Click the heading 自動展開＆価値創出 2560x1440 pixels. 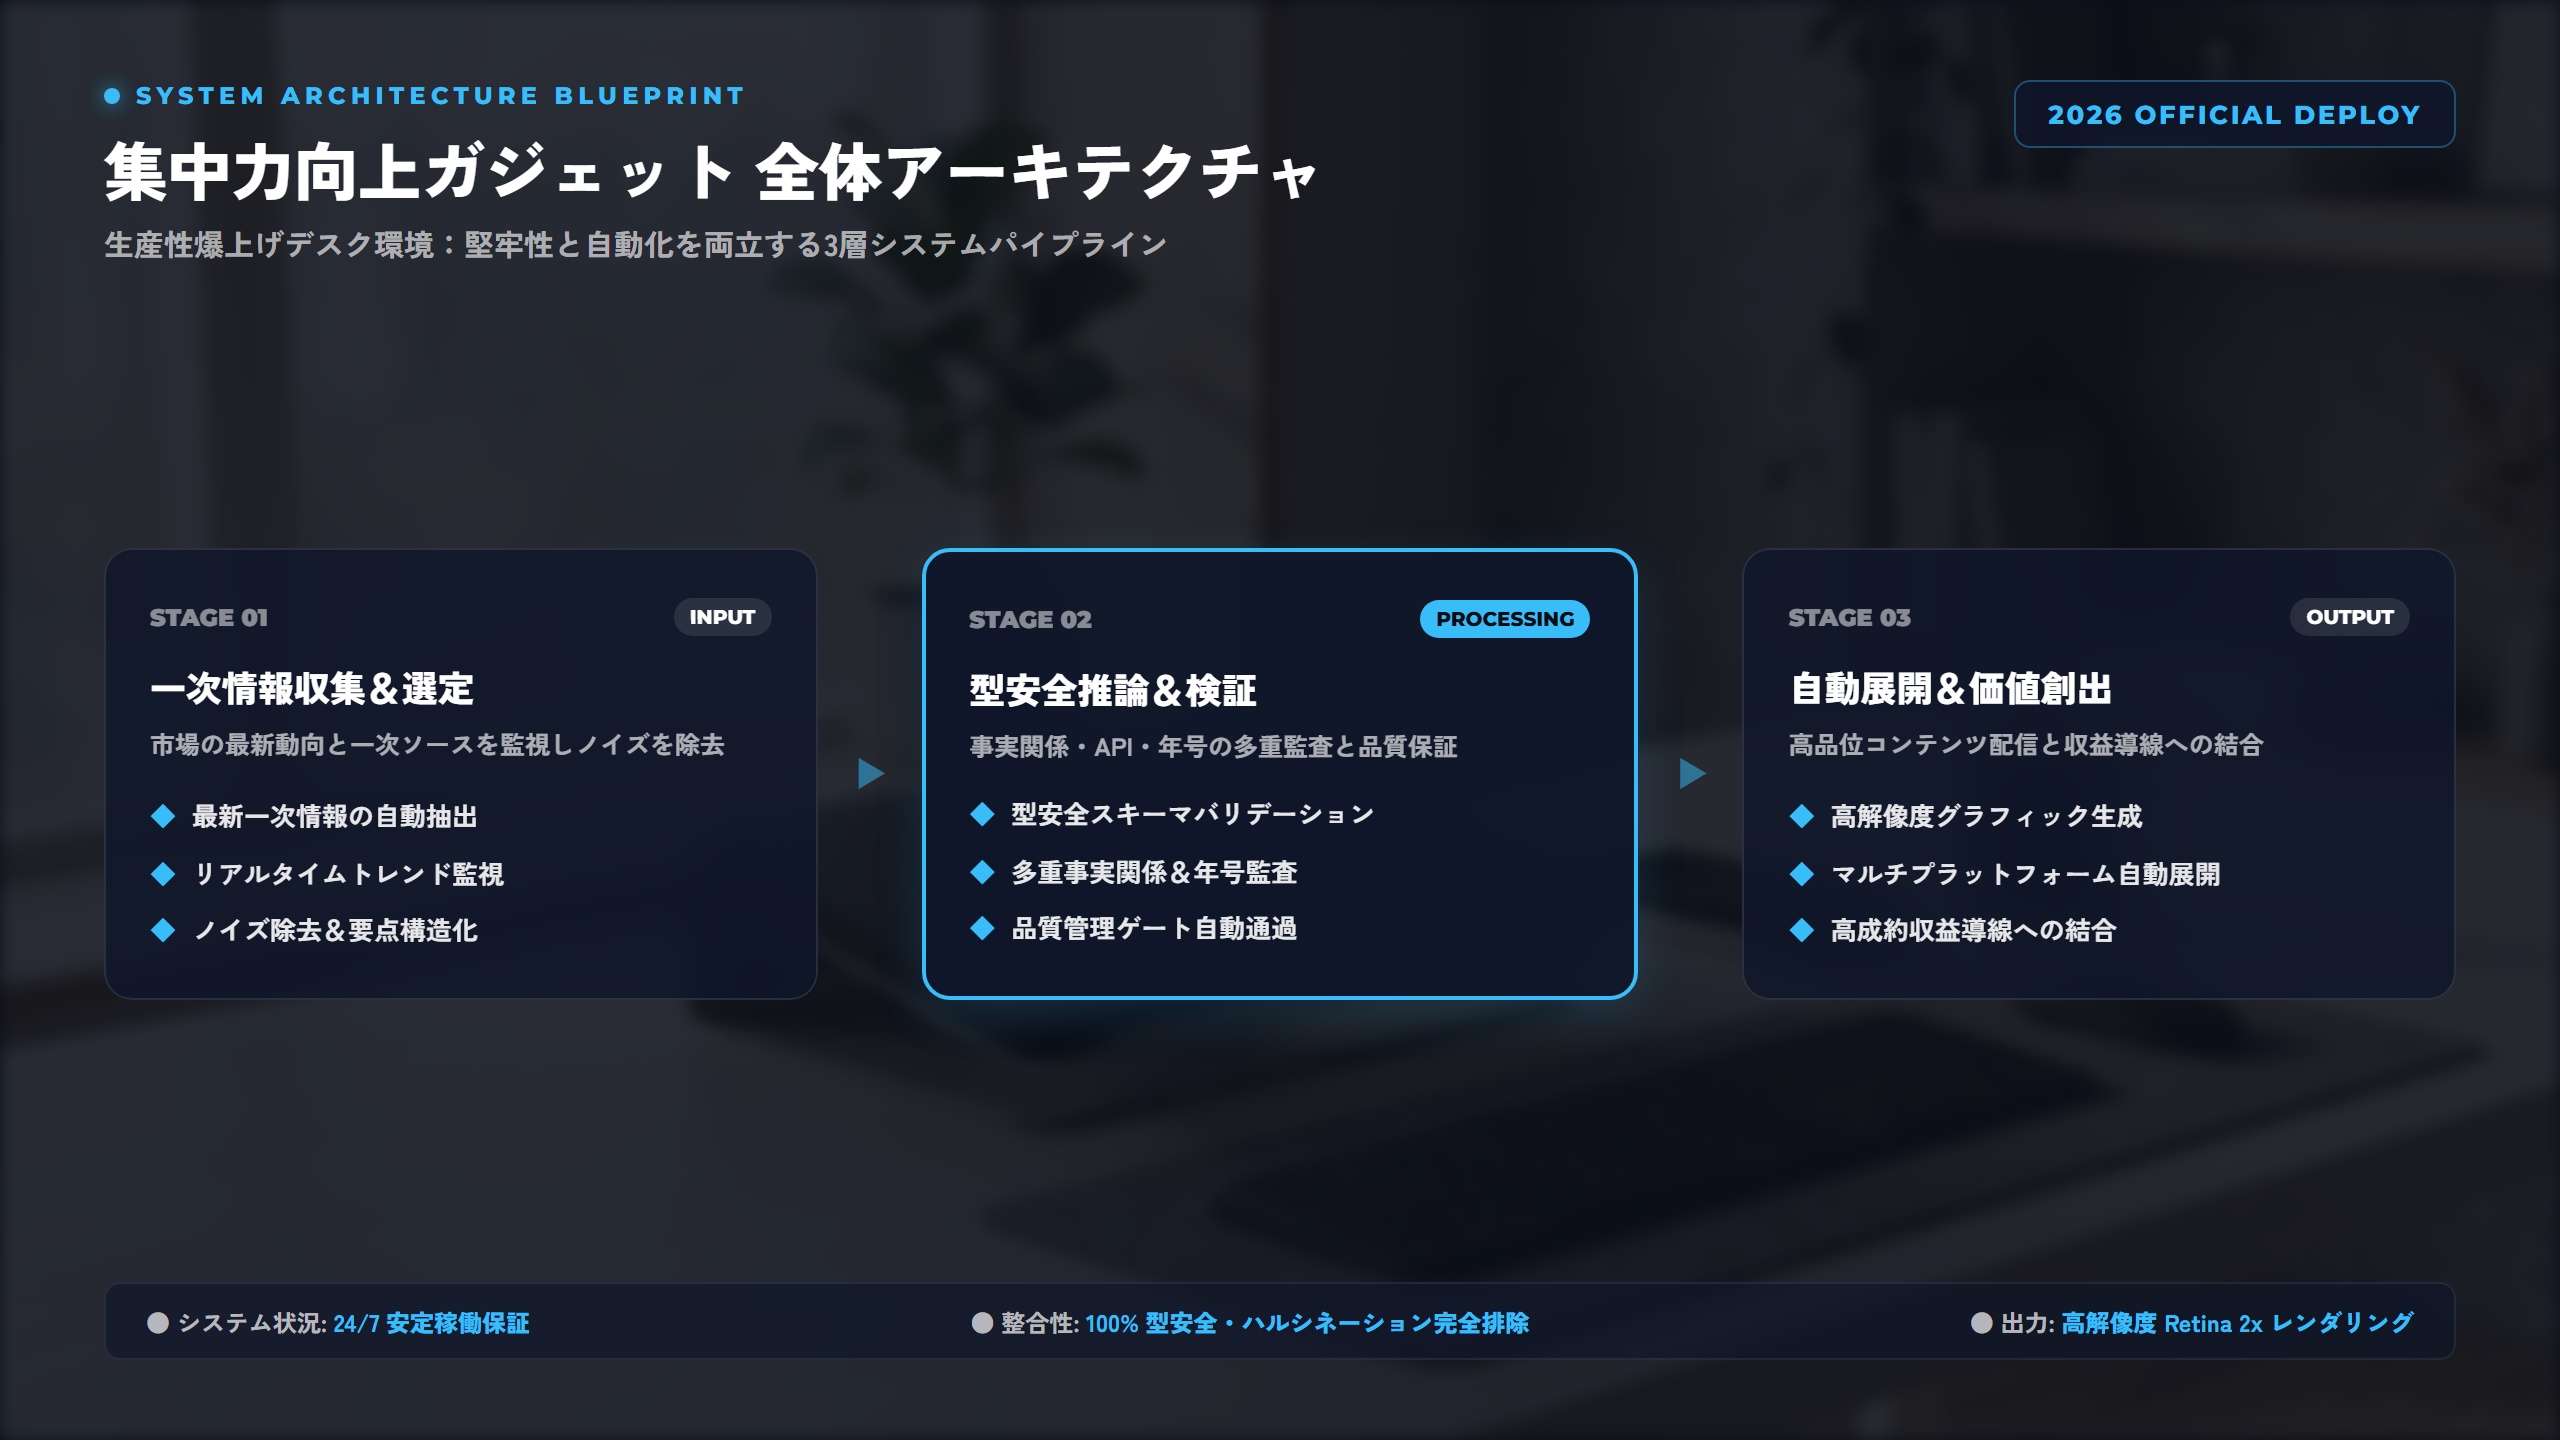(x=1950, y=689)
